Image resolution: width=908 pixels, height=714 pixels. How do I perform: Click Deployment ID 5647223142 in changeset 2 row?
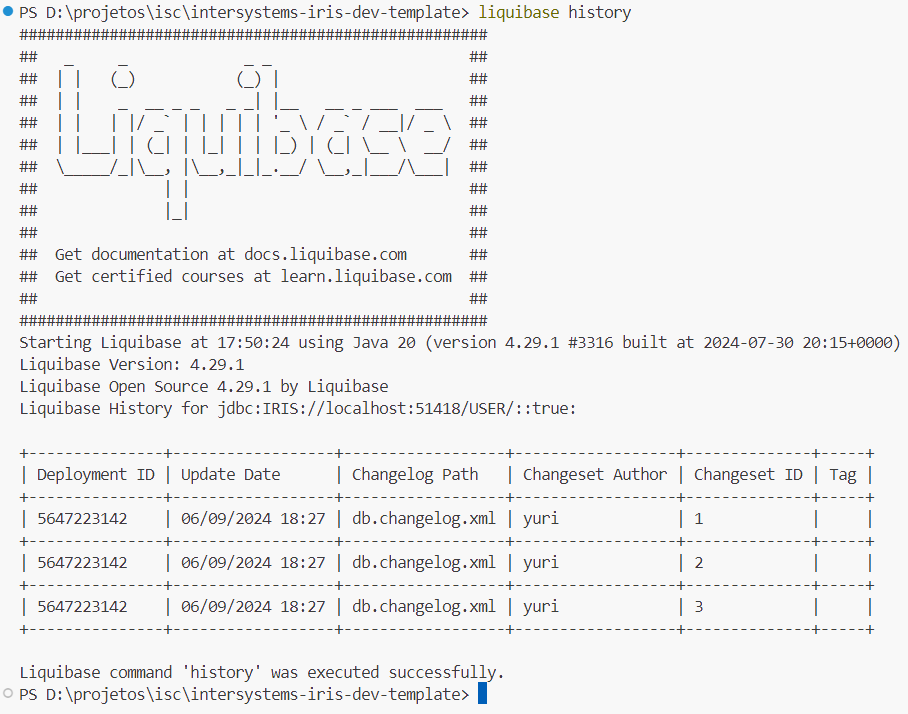(x=82, y=562)
